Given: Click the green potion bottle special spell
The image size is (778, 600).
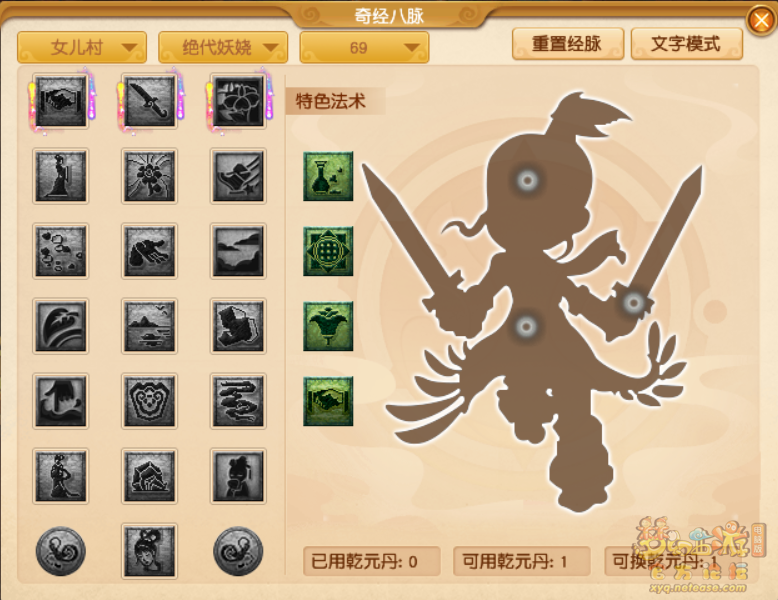Looking at the screenshot, I should tap(328, 176).
